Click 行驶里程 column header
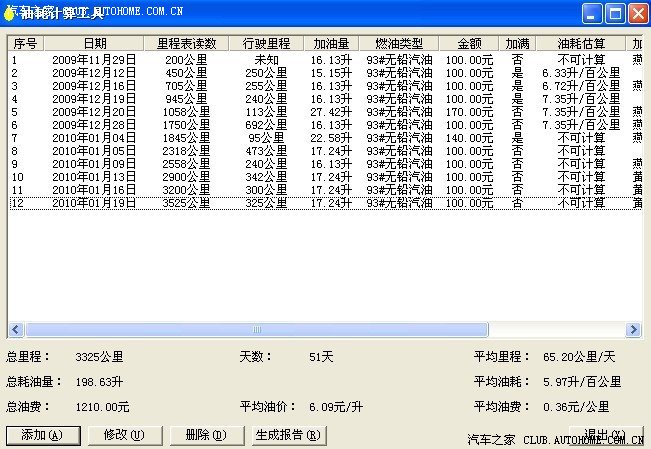This screenshot has width=651, height=449. [266, 43]
